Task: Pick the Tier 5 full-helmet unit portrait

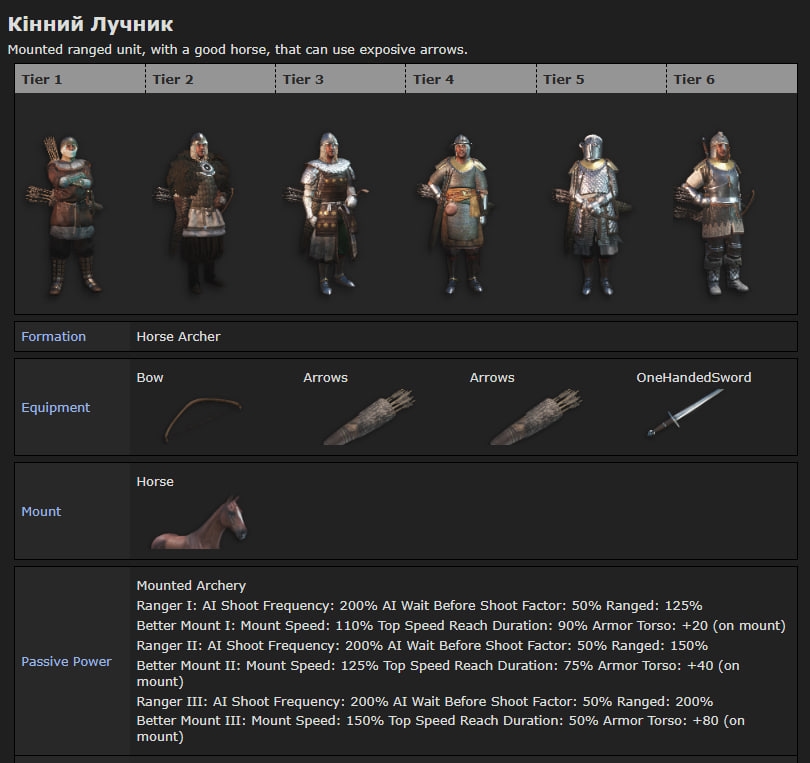Action: click(x=590, y=212)
